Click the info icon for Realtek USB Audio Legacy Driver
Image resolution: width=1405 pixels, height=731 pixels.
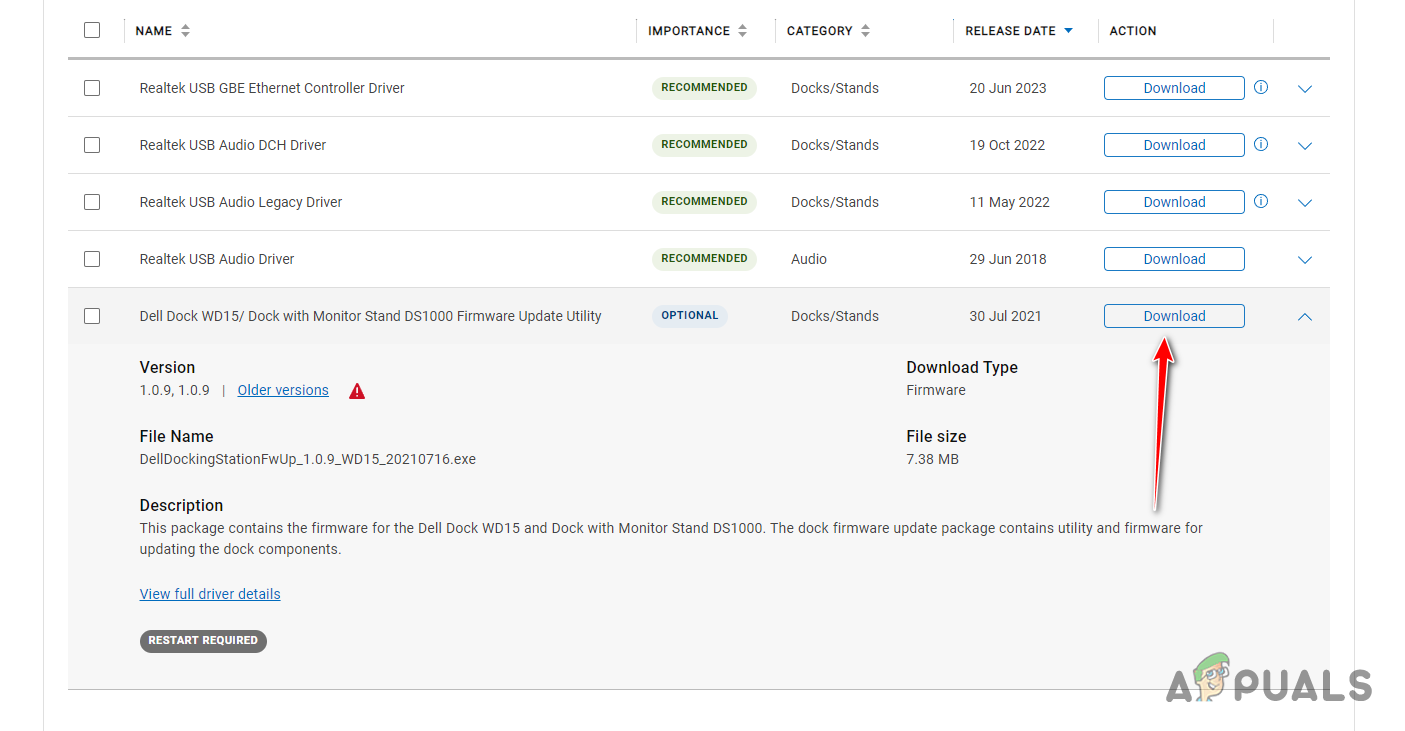click(x=1260, y=202)
